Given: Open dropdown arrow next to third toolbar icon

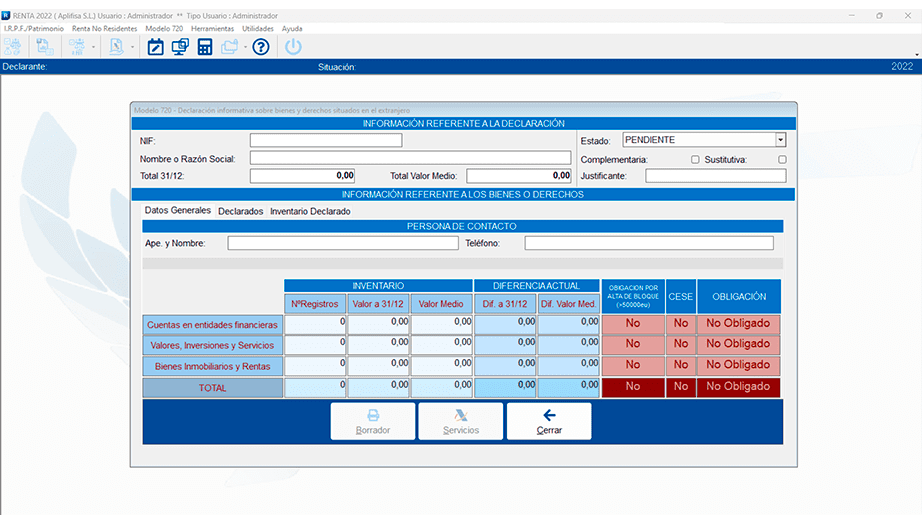Looking at the screenshot, I should pos(93,47).
